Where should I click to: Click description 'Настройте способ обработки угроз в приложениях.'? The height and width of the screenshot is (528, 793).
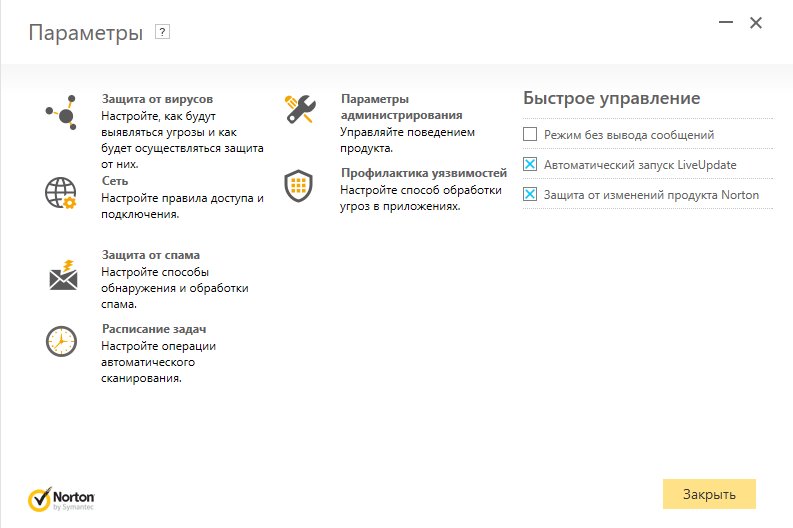point(421,198)
